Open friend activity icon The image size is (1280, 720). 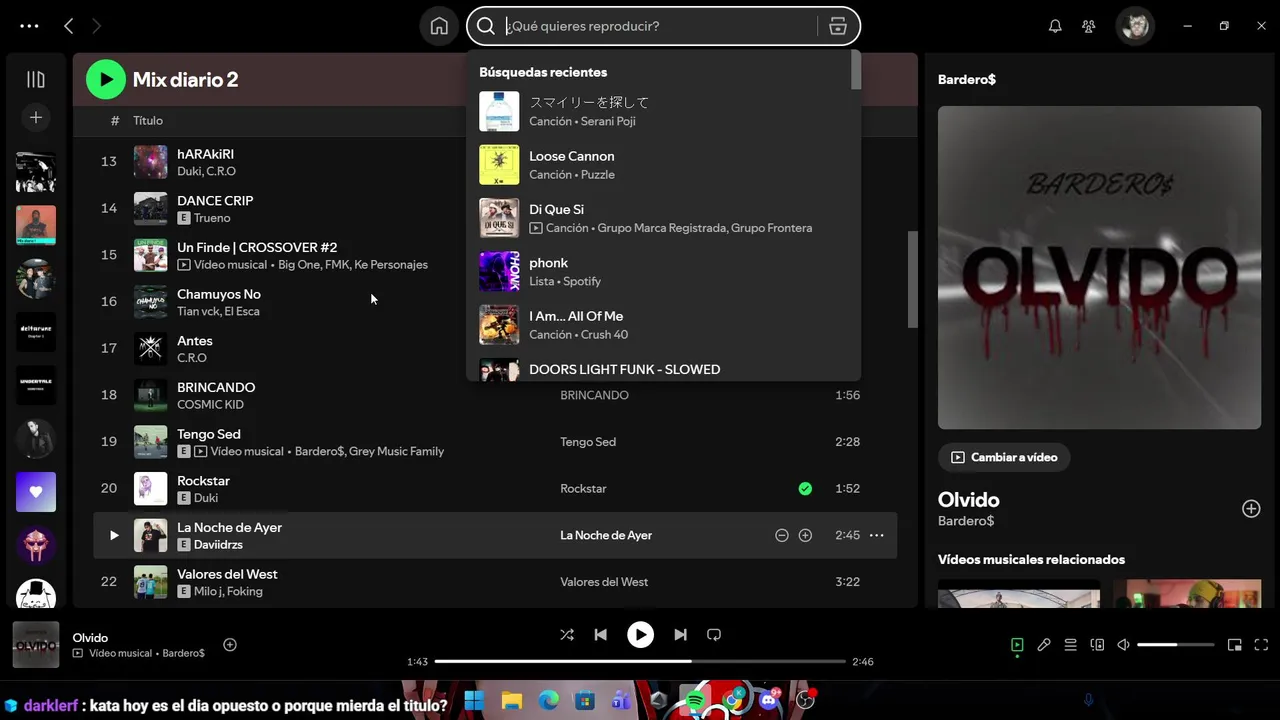[1089, 26]
